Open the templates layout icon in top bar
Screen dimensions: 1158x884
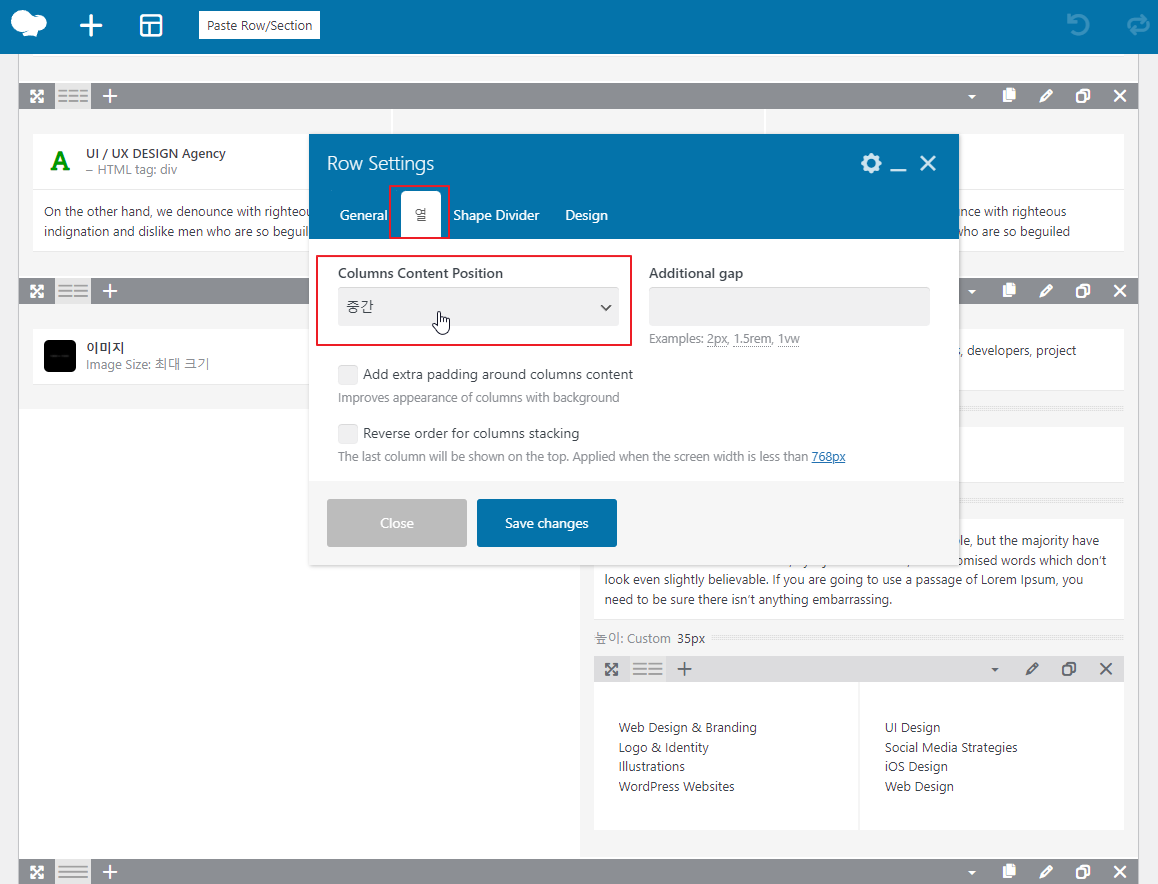pos(151,25)
